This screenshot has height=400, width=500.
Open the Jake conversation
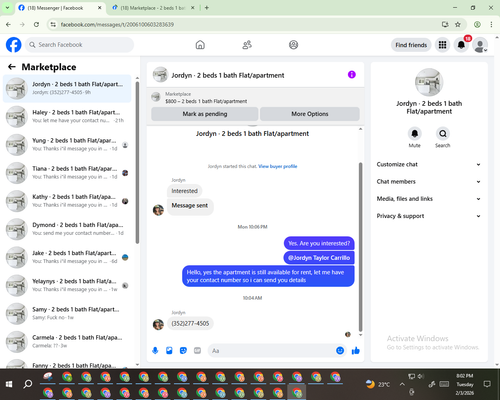(x=67, y=257)
